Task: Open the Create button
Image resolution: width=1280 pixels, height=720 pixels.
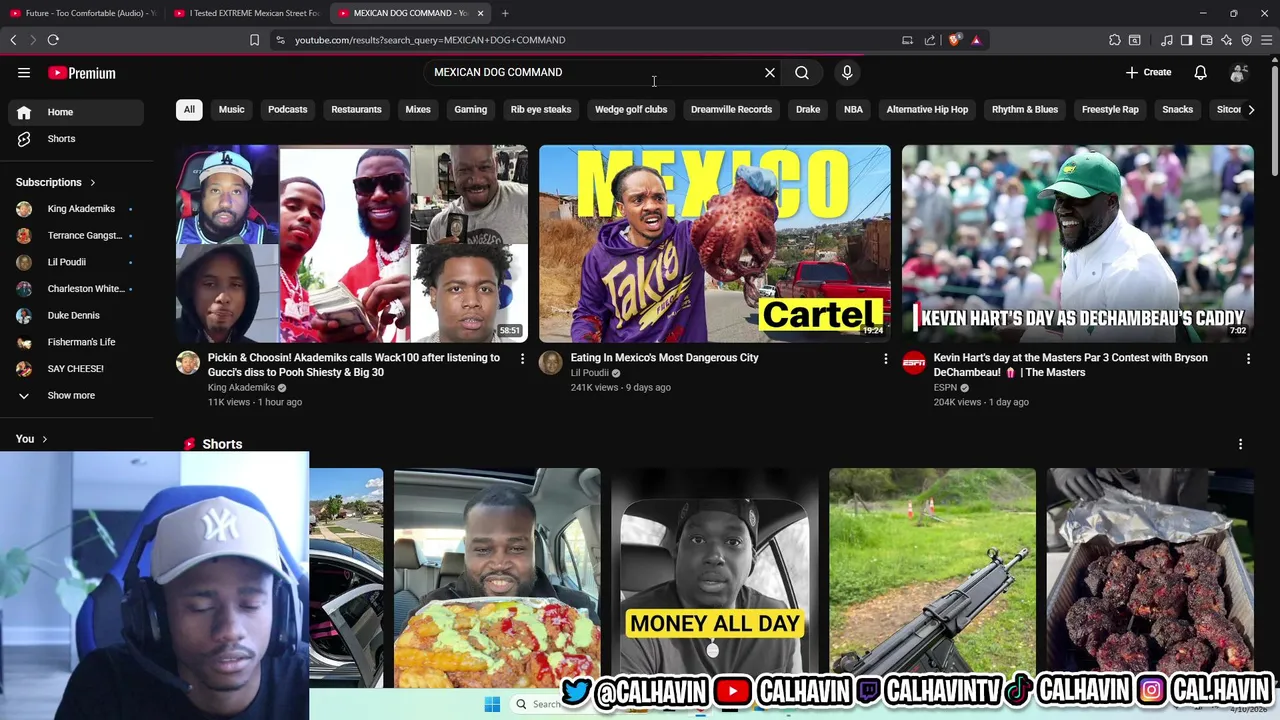Action: [1148, 72]
